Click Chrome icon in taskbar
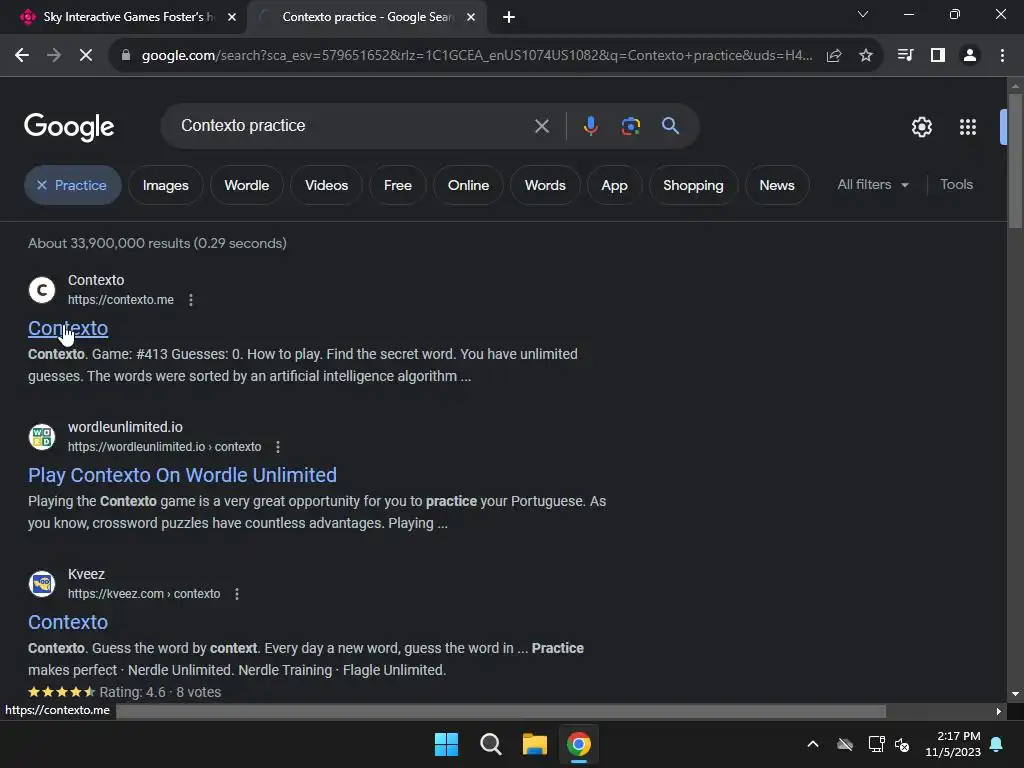The height and width of the screenshot is (768, 1024). coord(579,744)
